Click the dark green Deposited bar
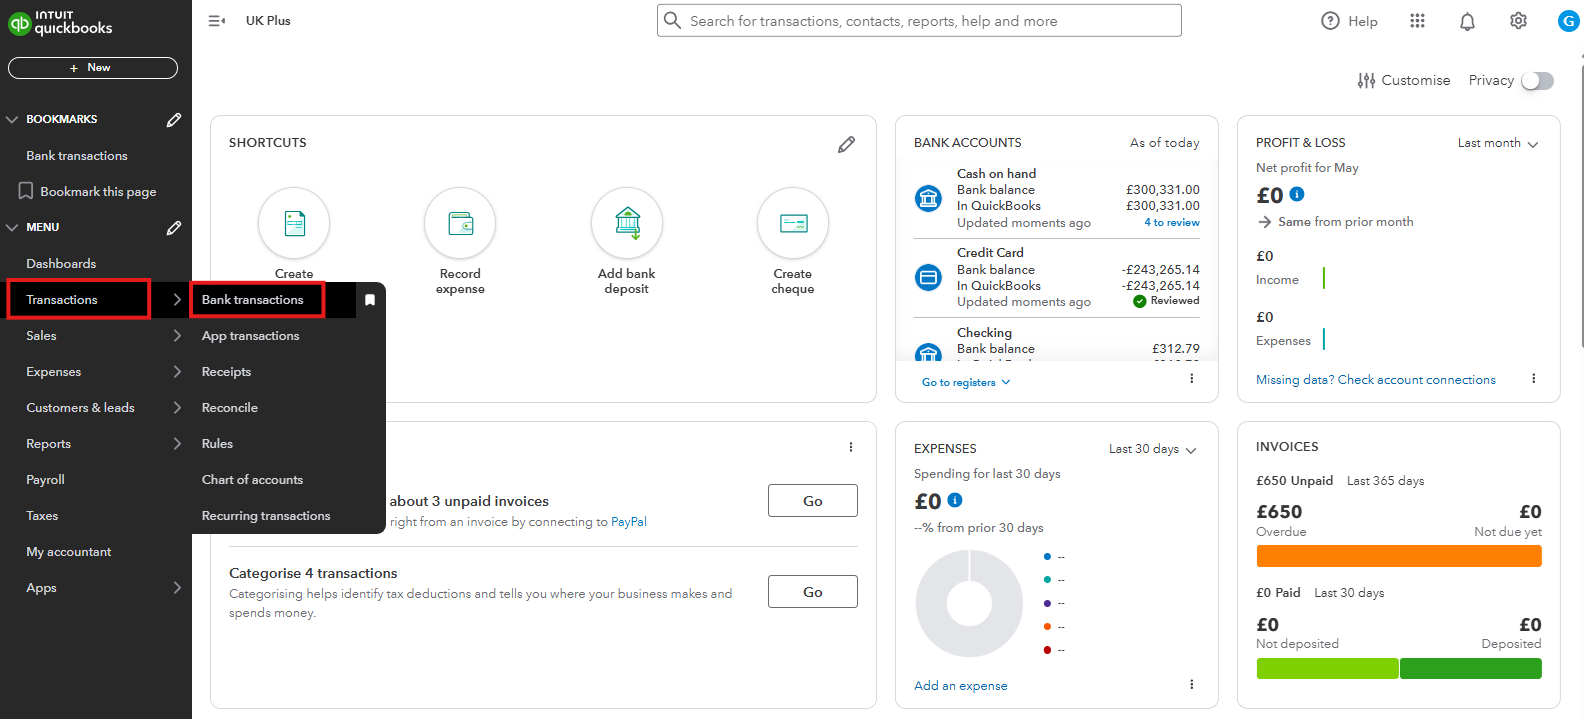Viewport: 1584px width, 719px height. 1471,668
